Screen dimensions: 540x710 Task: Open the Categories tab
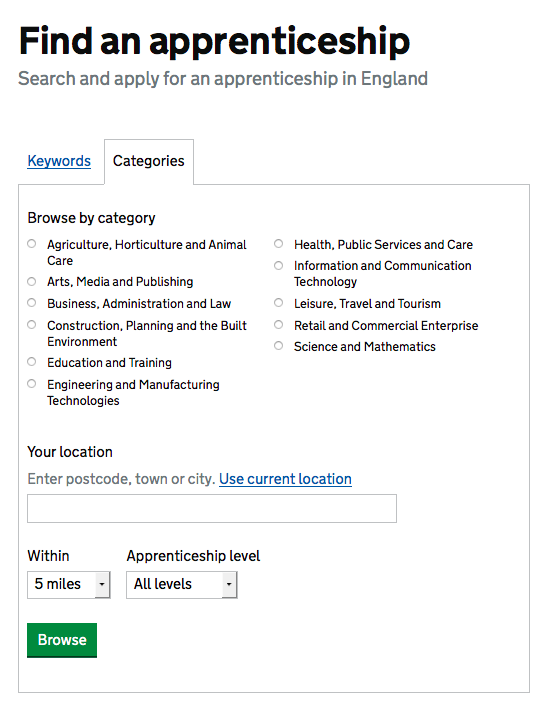click(148, 161)
